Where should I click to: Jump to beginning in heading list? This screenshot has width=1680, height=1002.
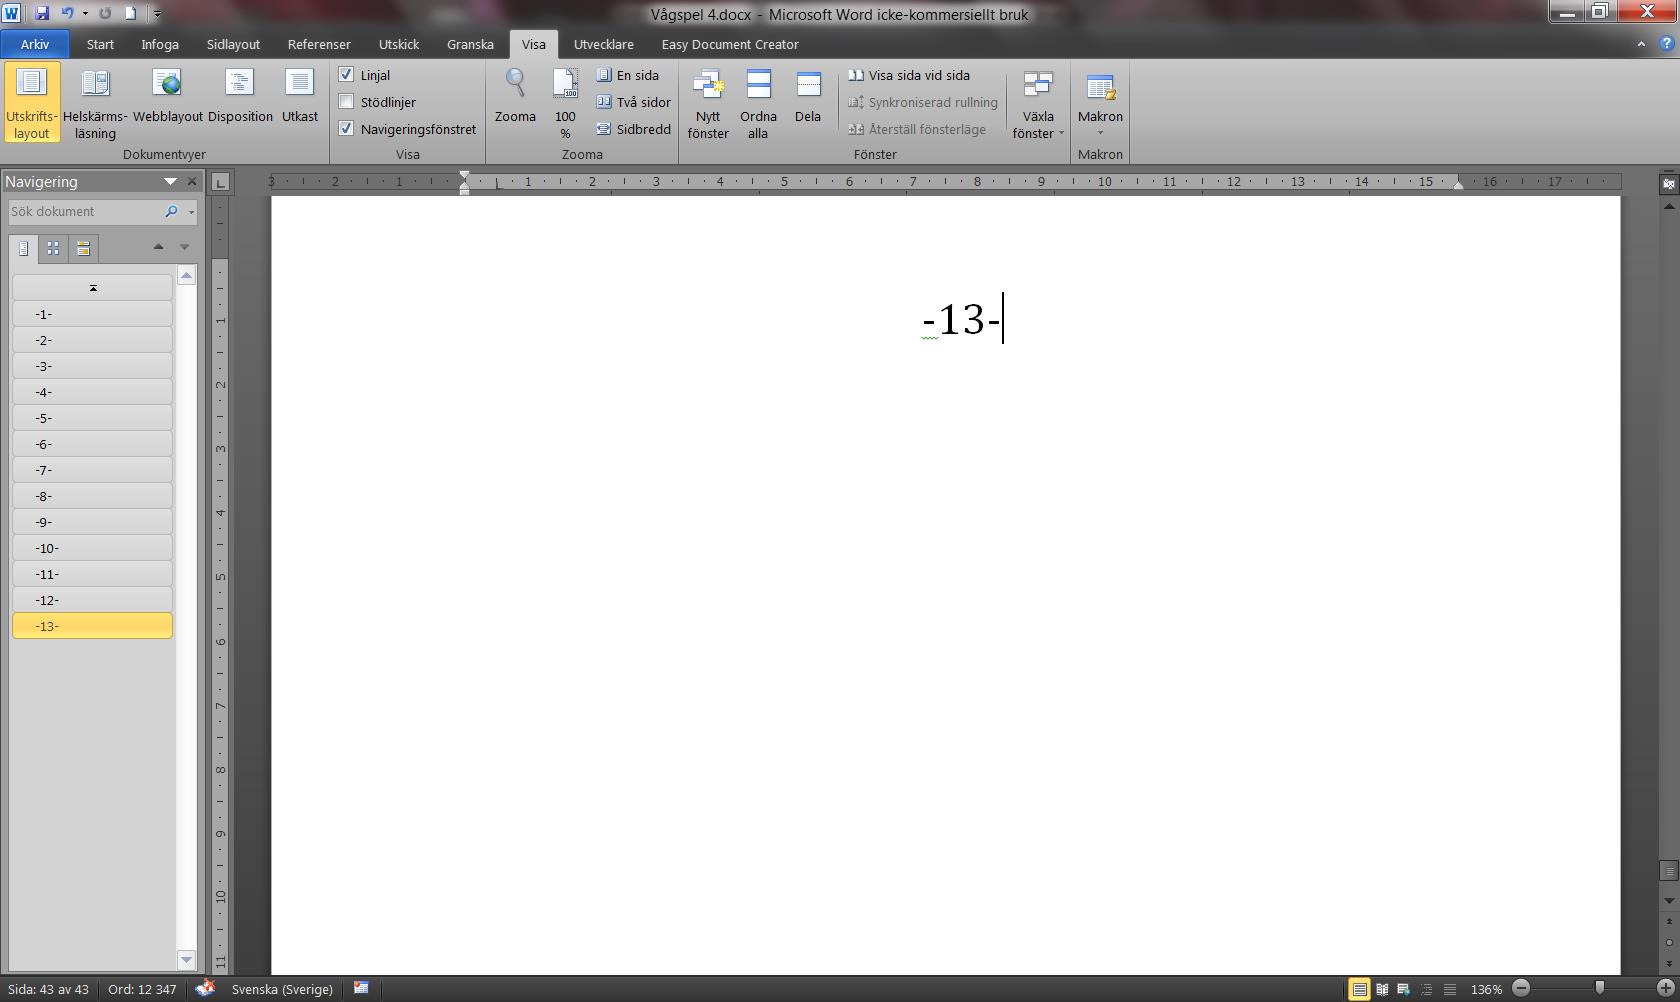93,288
